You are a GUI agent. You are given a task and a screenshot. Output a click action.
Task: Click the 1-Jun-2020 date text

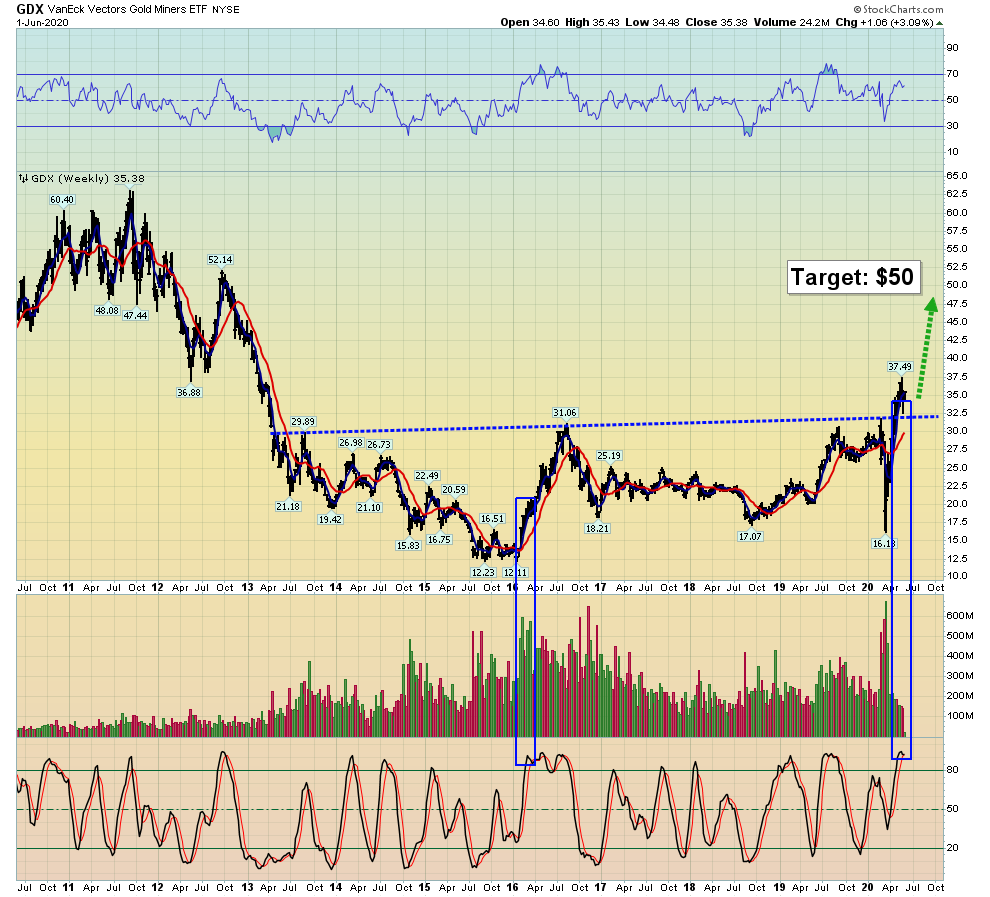pos(42,23)
